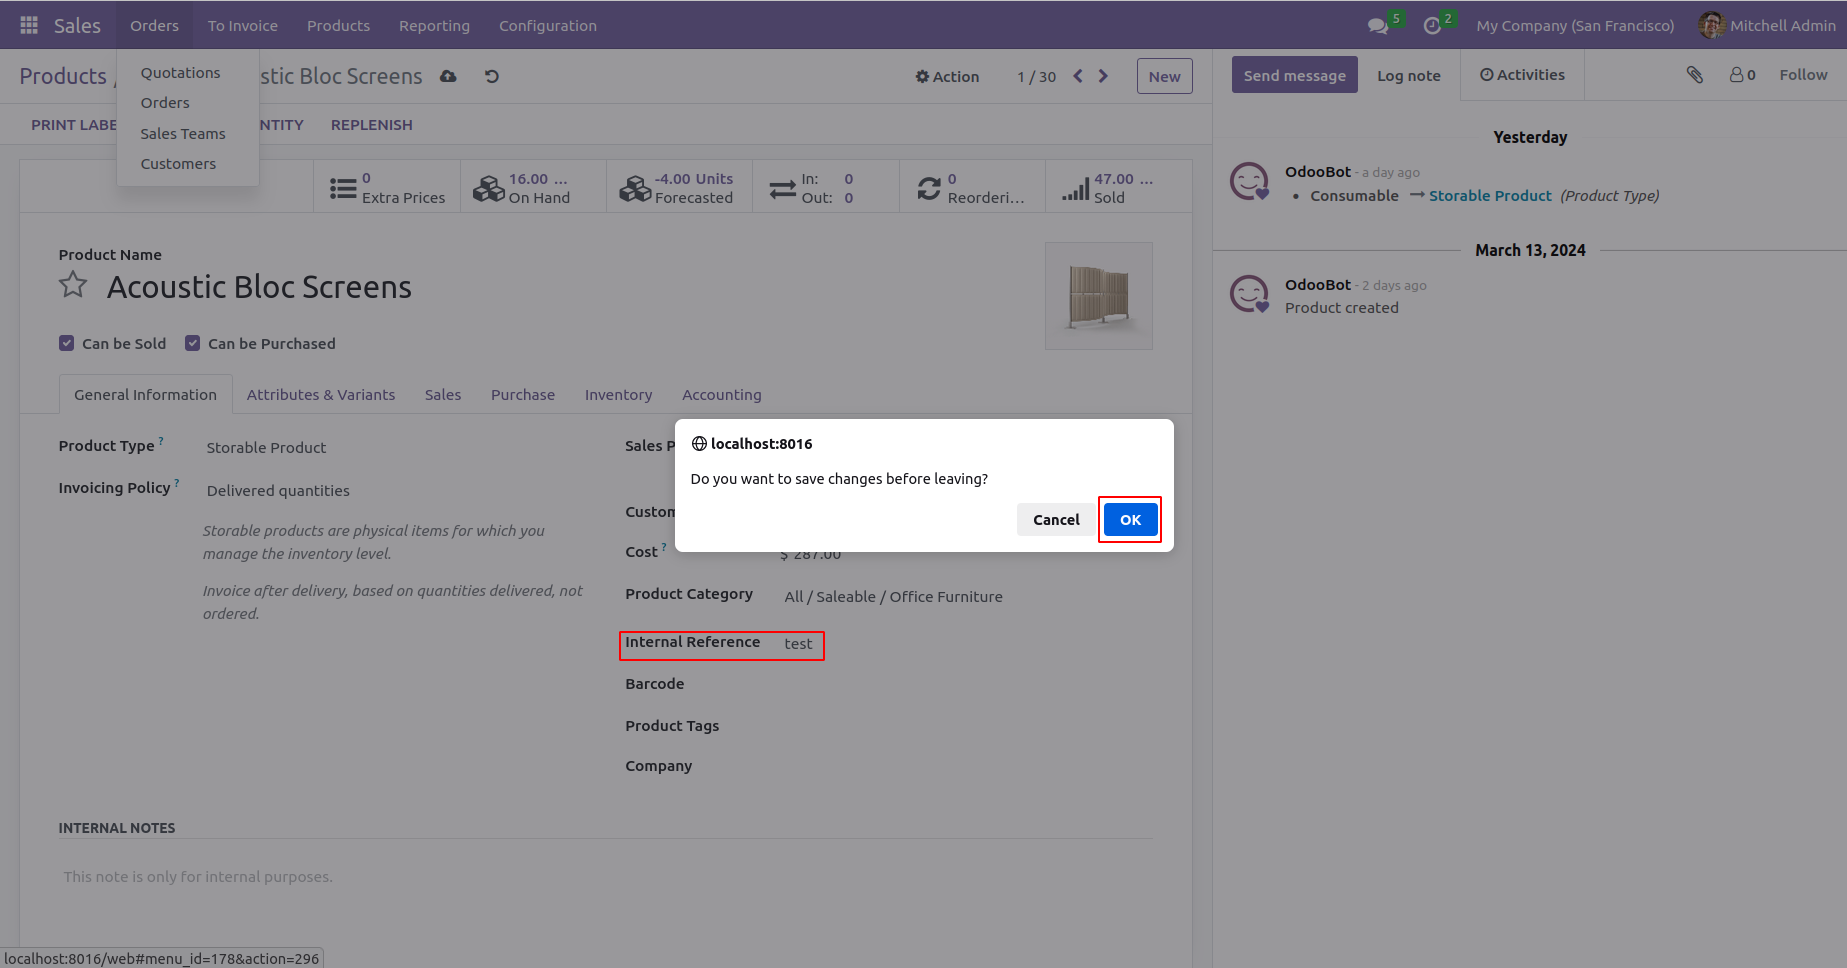The height and width of the screenshot is (968, 1847).
Task: Show followers count icon
Action: coord(1743,75)
